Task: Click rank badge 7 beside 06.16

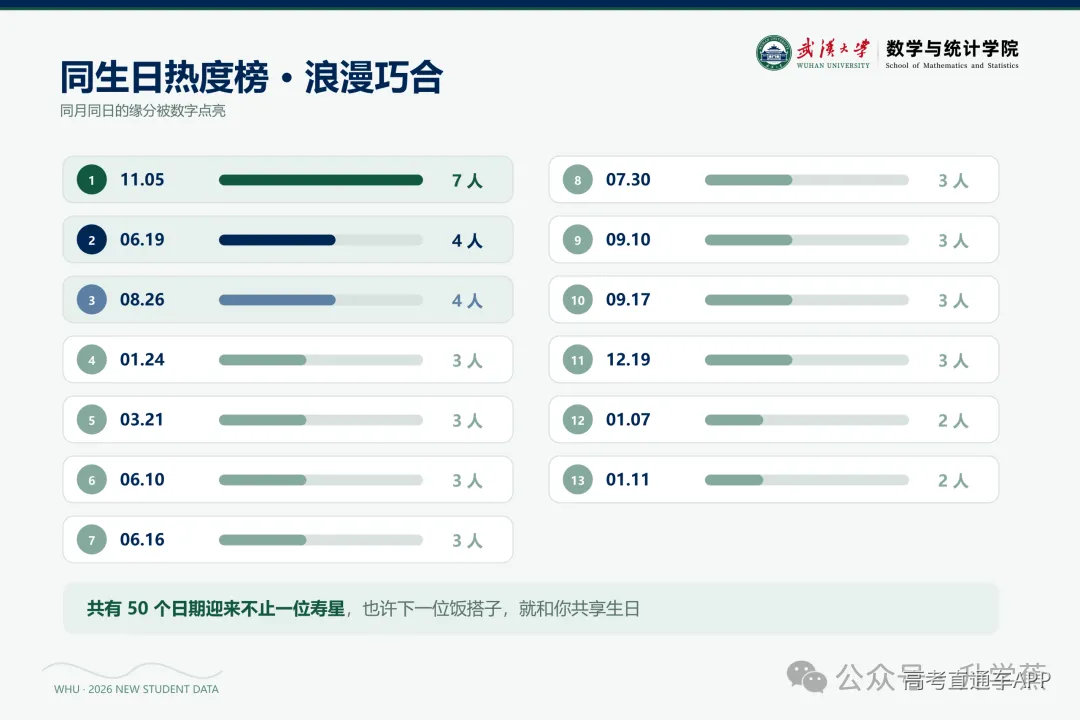Action: coord(92,539)
